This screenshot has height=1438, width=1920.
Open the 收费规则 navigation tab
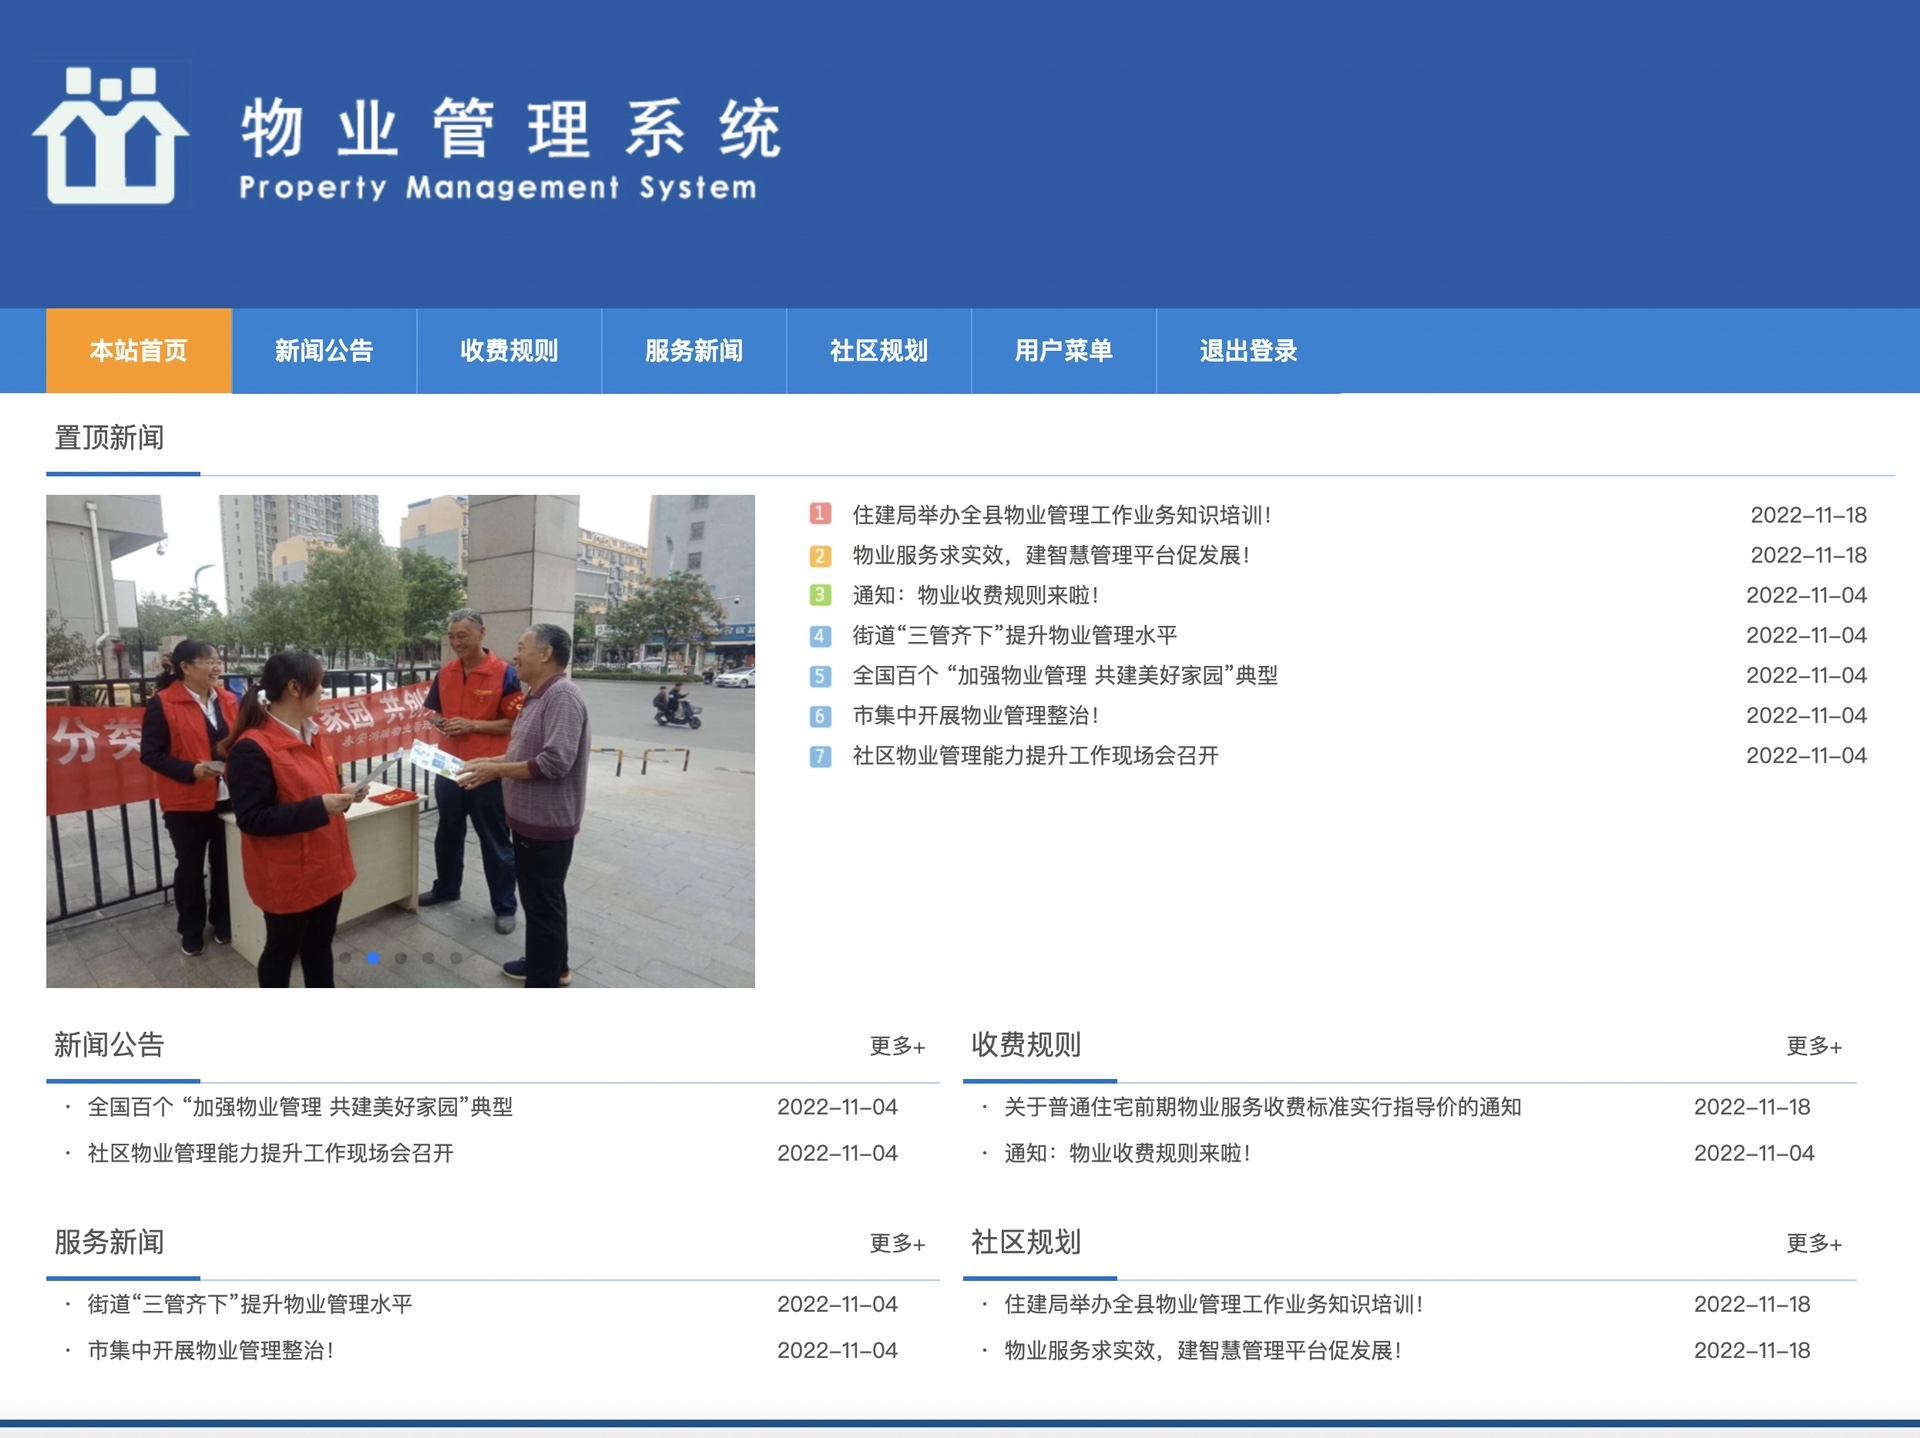(x=509, y=351)
